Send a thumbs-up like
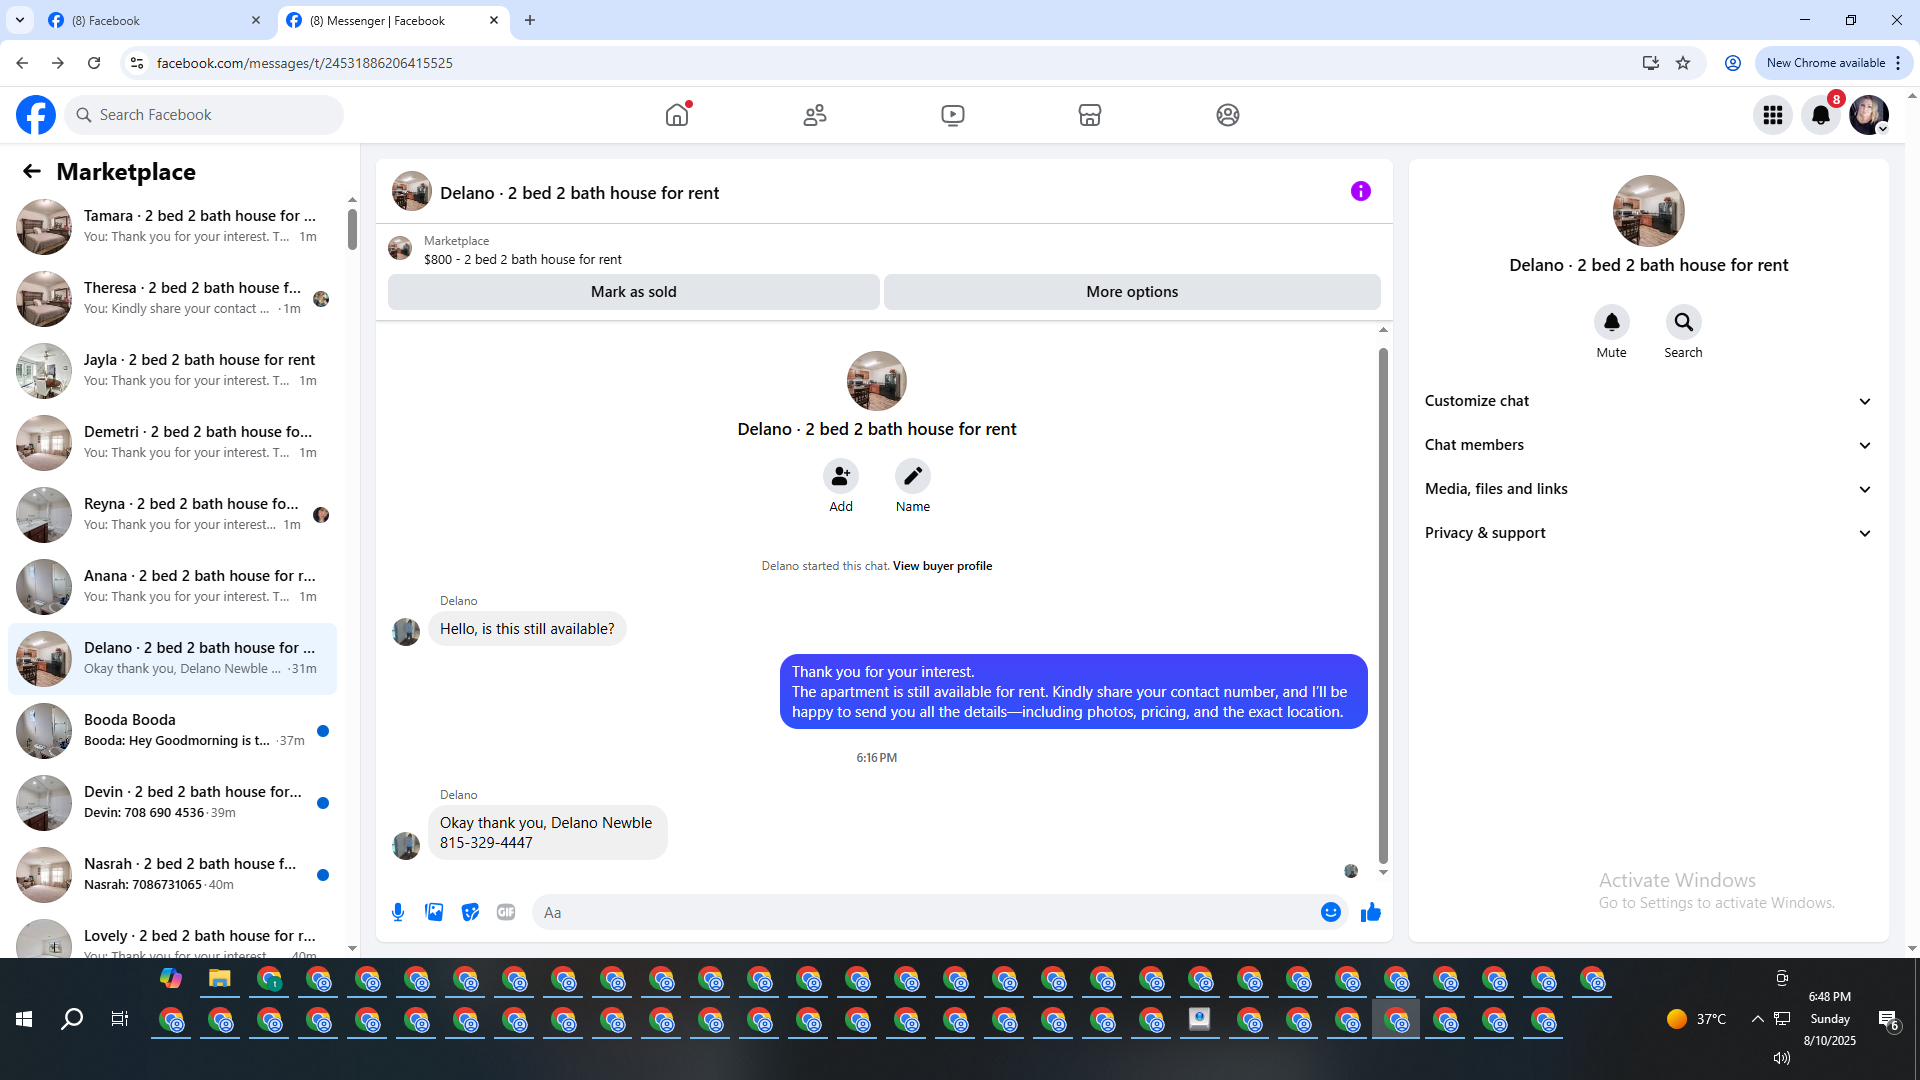Screen dimensions: 1920x1080 (x=1370, y=912)
